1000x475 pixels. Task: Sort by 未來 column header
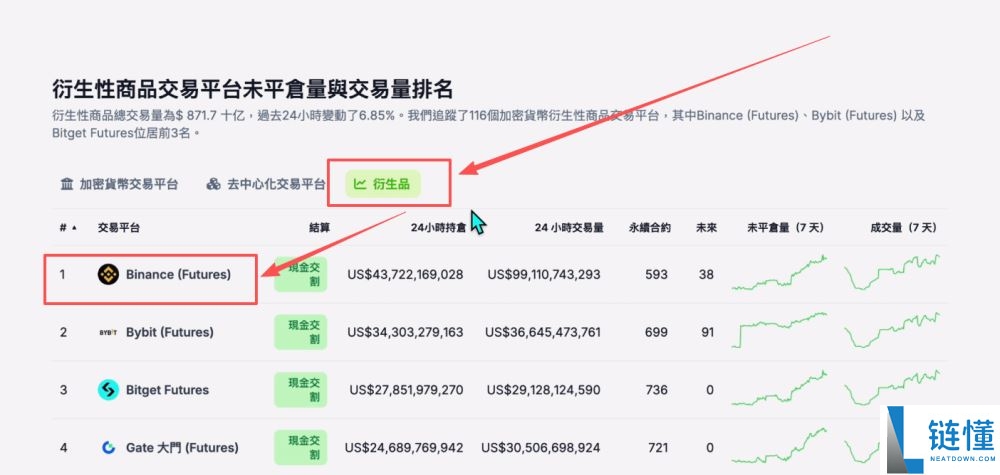coord(706,228)
